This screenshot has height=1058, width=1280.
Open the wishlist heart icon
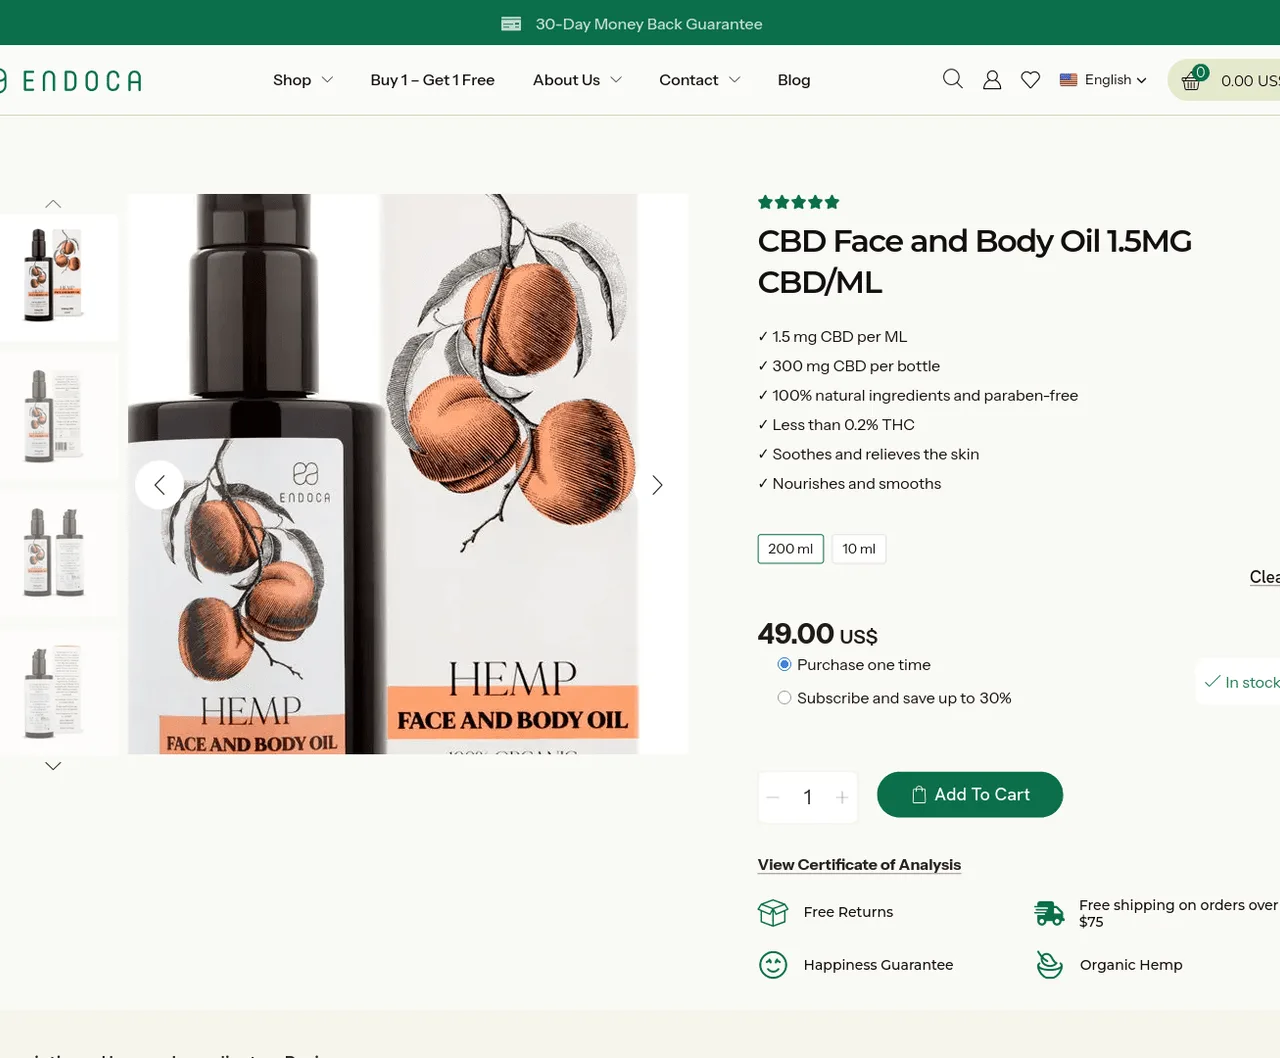pos(1030,80)
